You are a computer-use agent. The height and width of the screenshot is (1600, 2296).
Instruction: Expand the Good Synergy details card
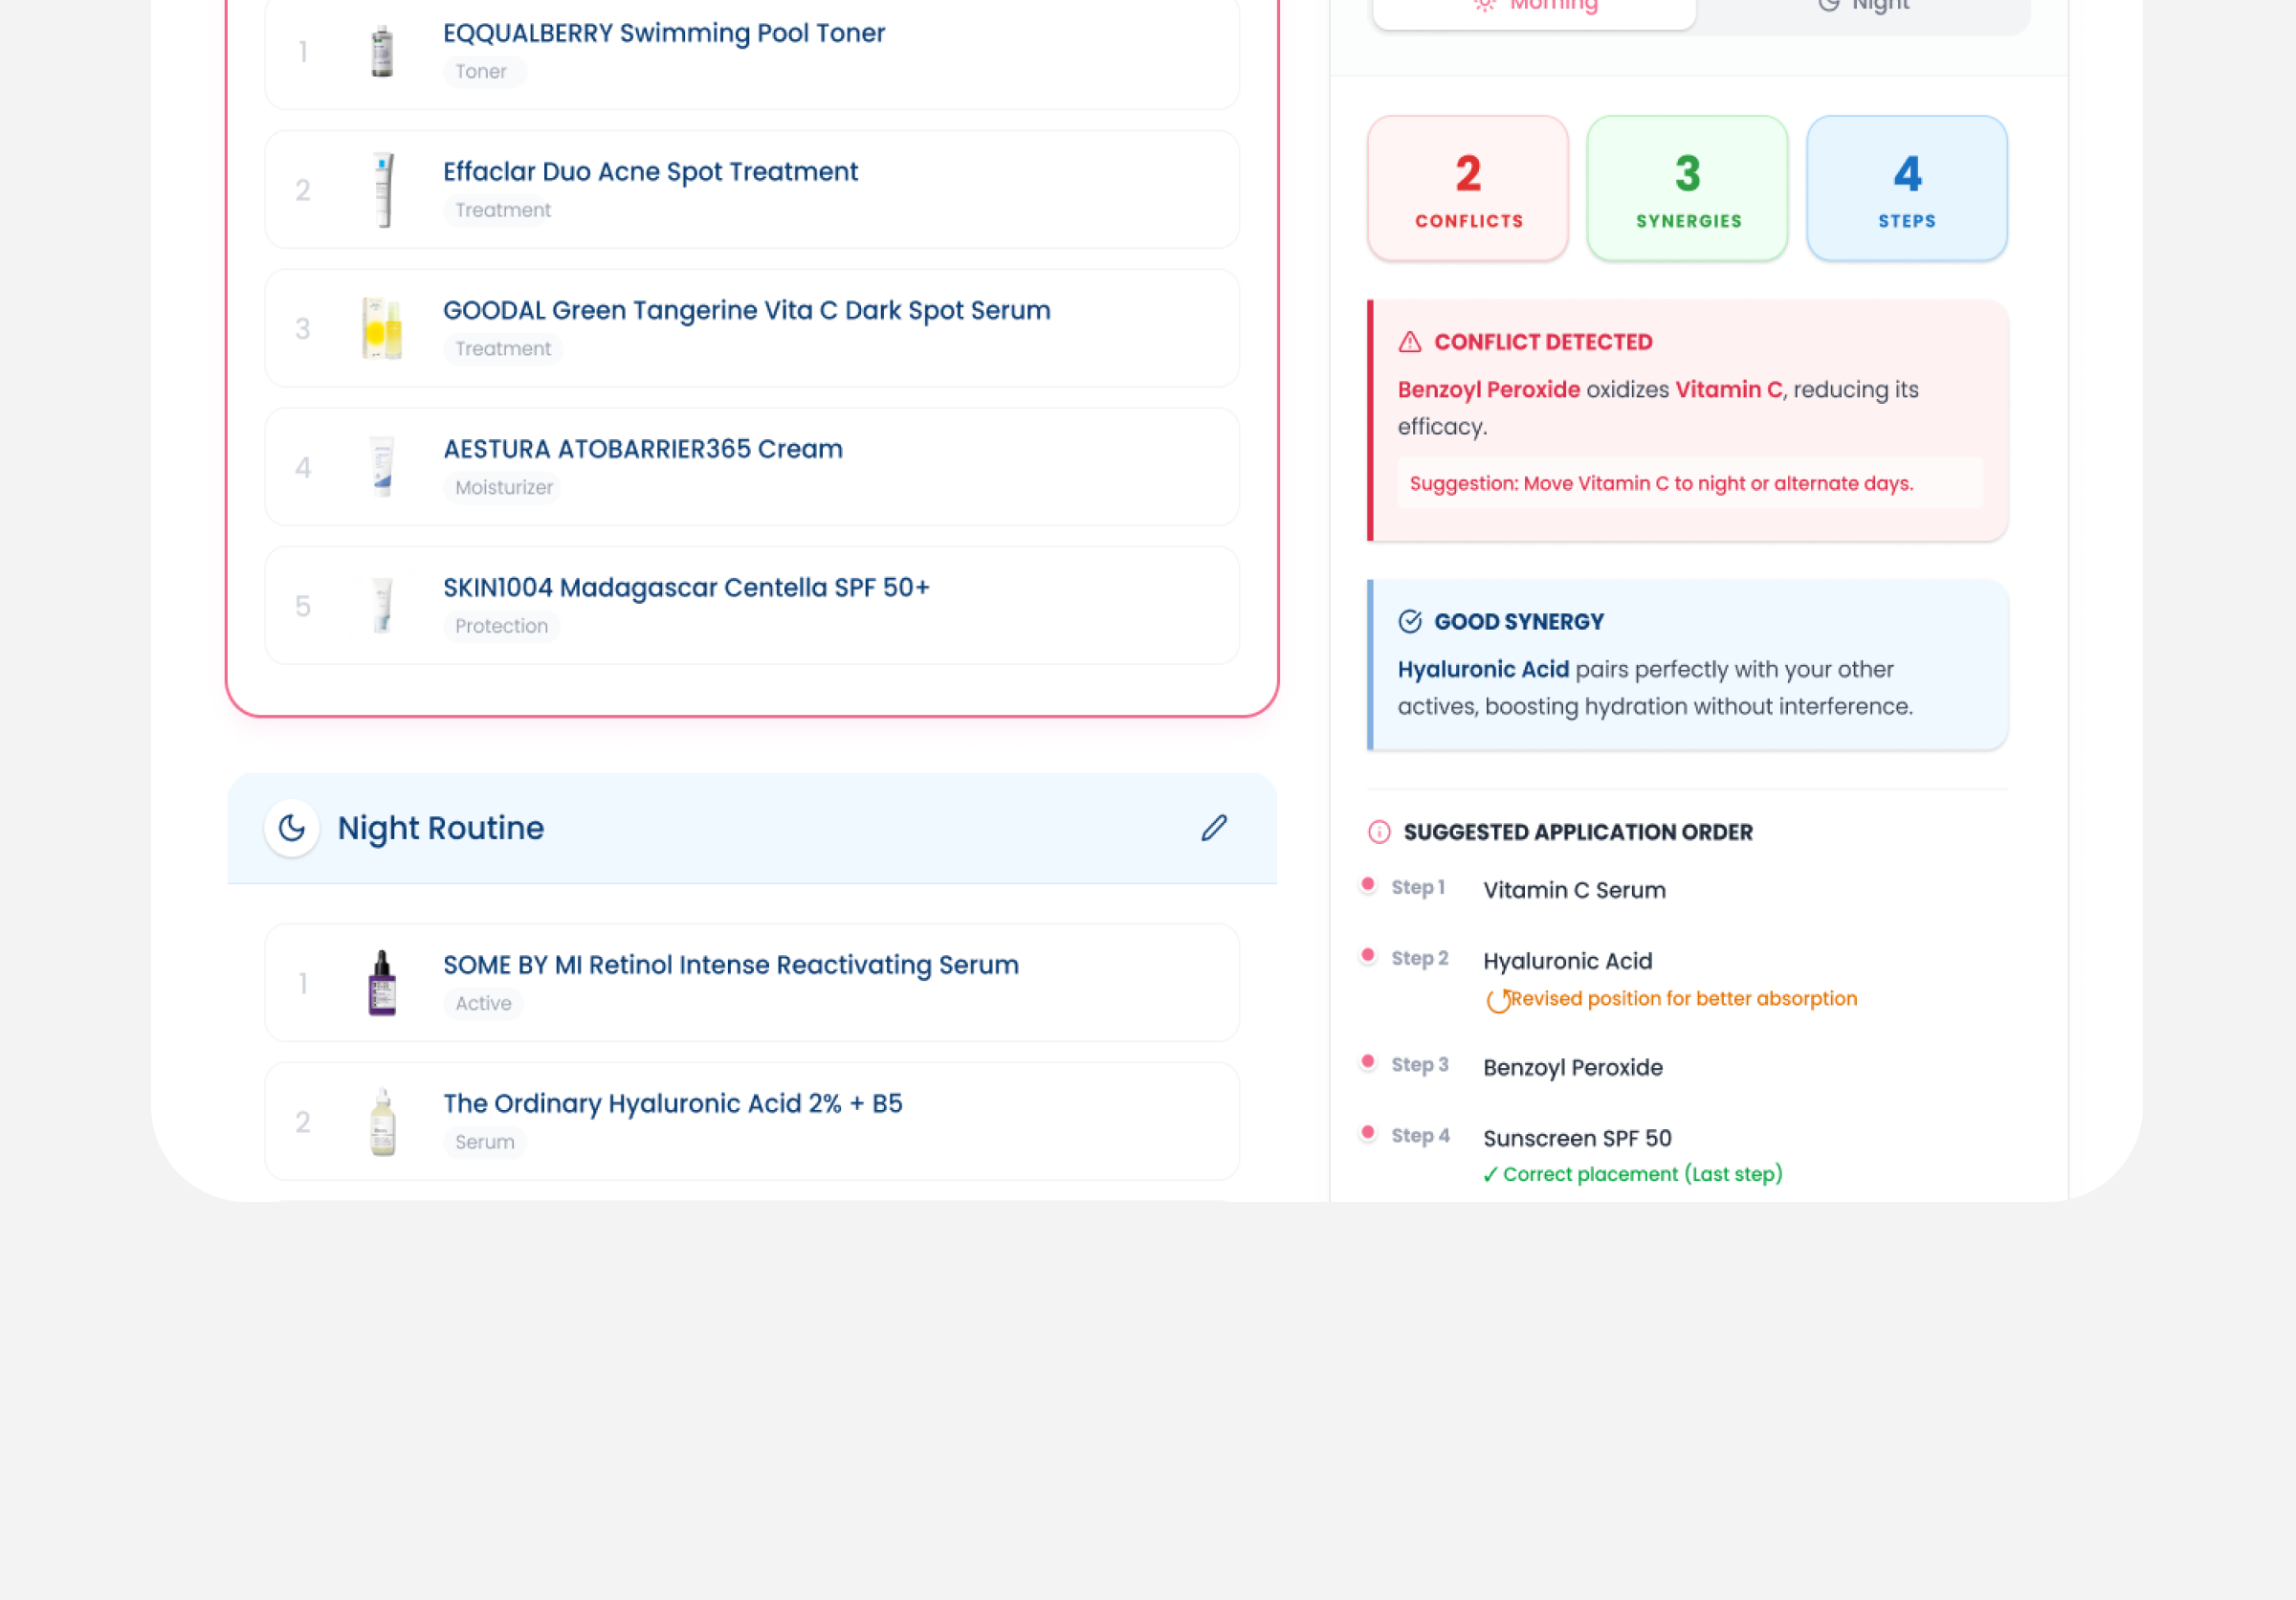(1687, 665)
